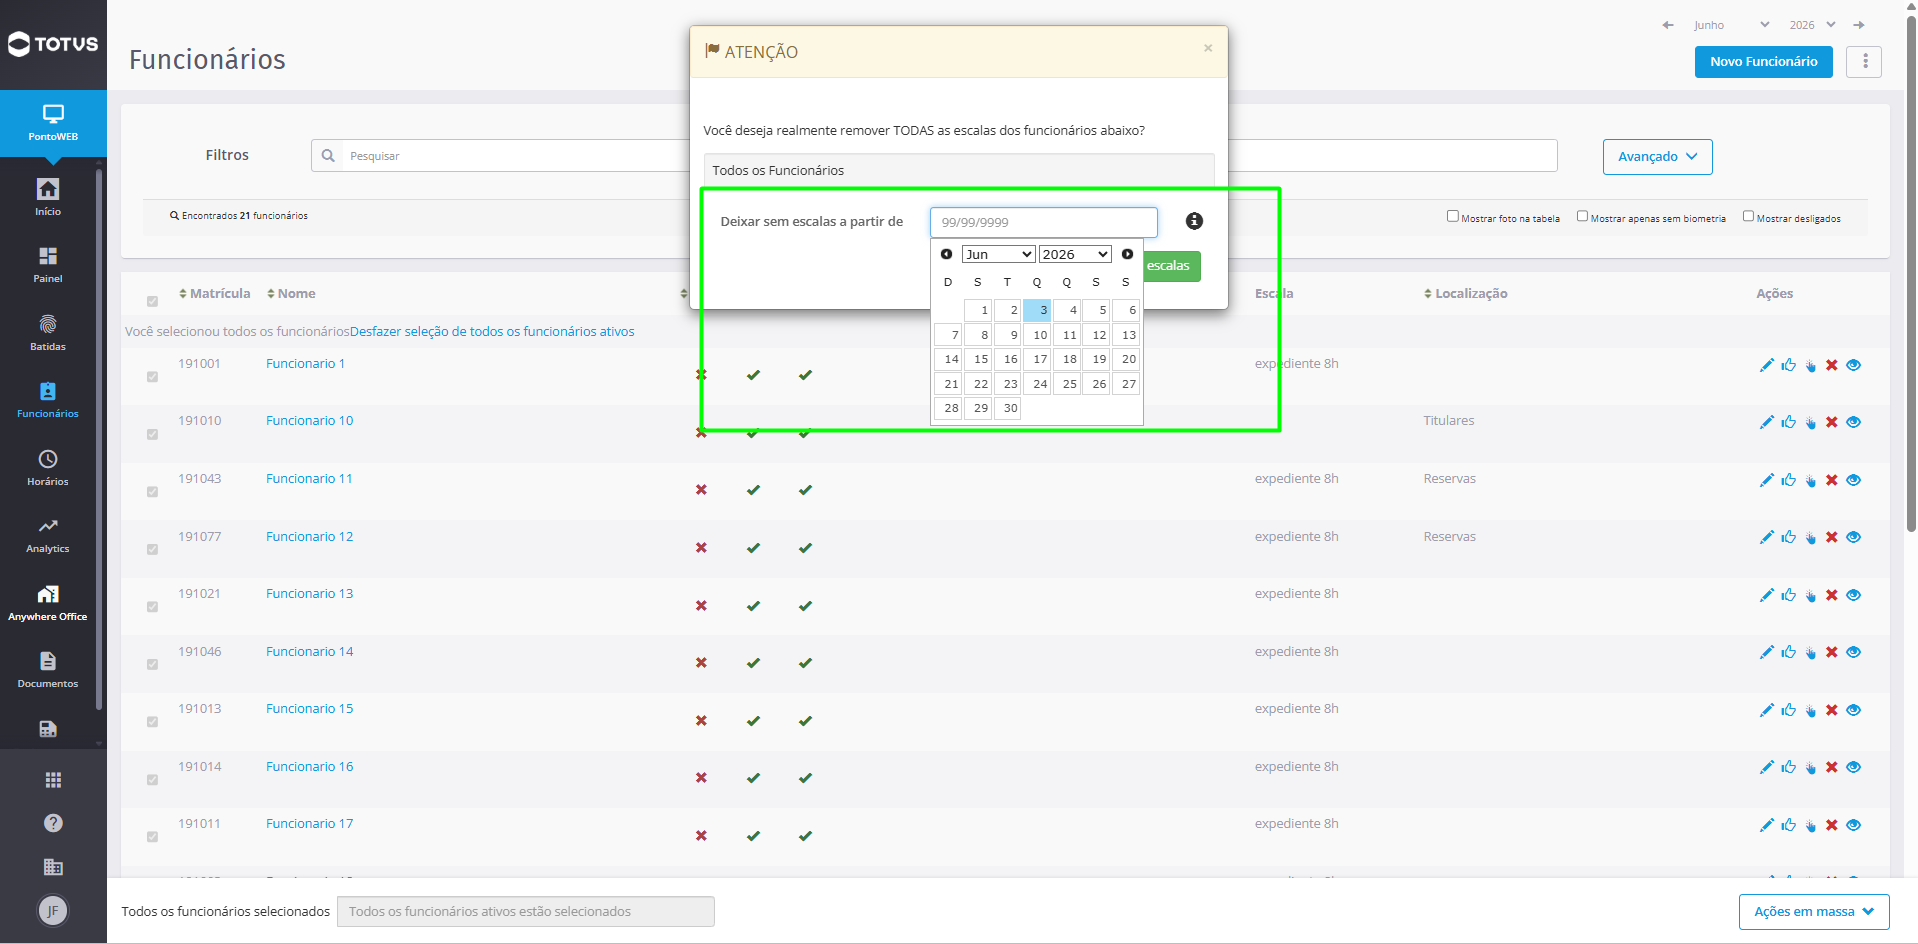Sort table by Nome column
Viewport: 1918px width, 944px height.
pos(291,293)
